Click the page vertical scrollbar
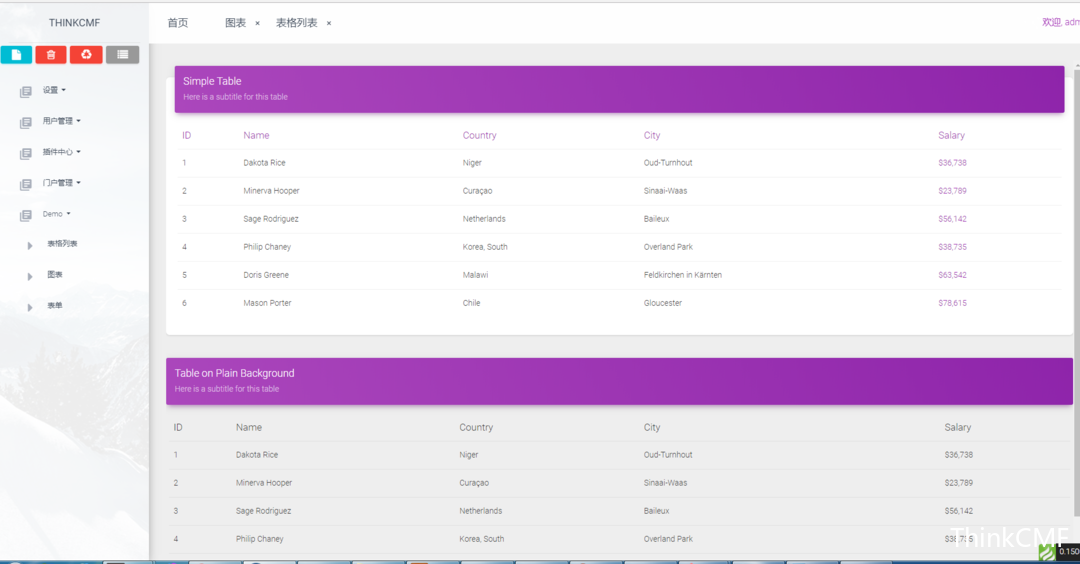 [x=1076, y=300]
